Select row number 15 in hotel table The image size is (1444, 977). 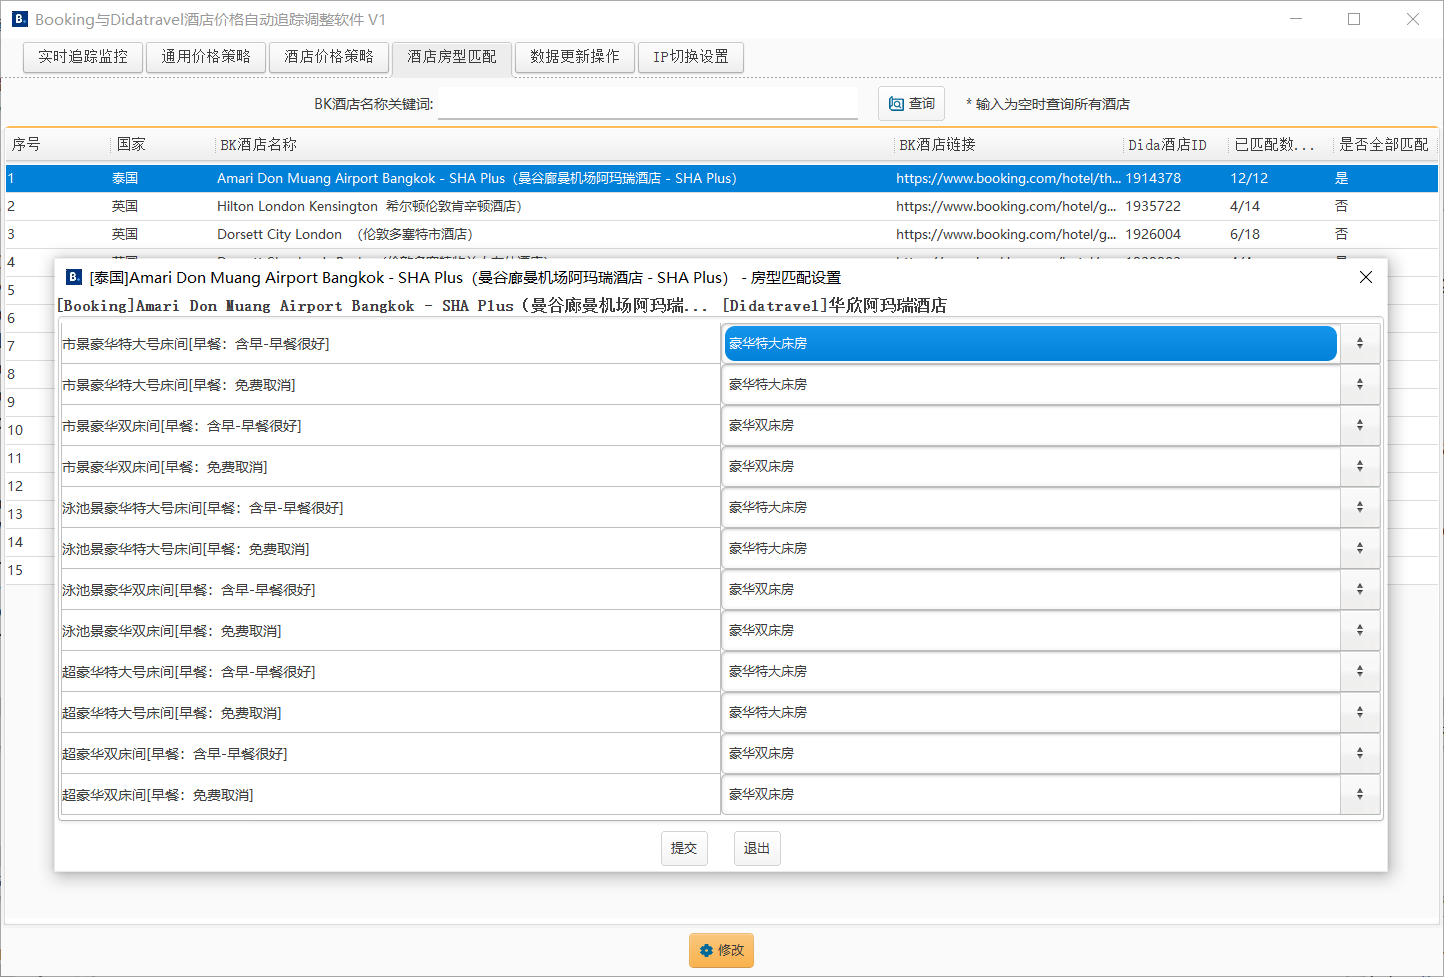tap(15, 570)
